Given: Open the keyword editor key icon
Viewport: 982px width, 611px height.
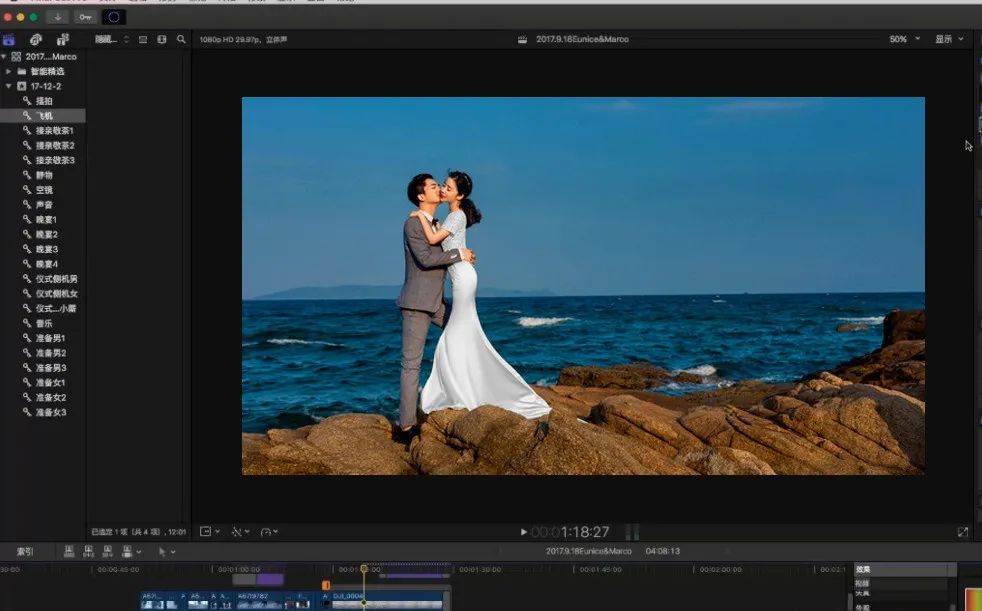Looking at the screenshot, I should (85, 17).
